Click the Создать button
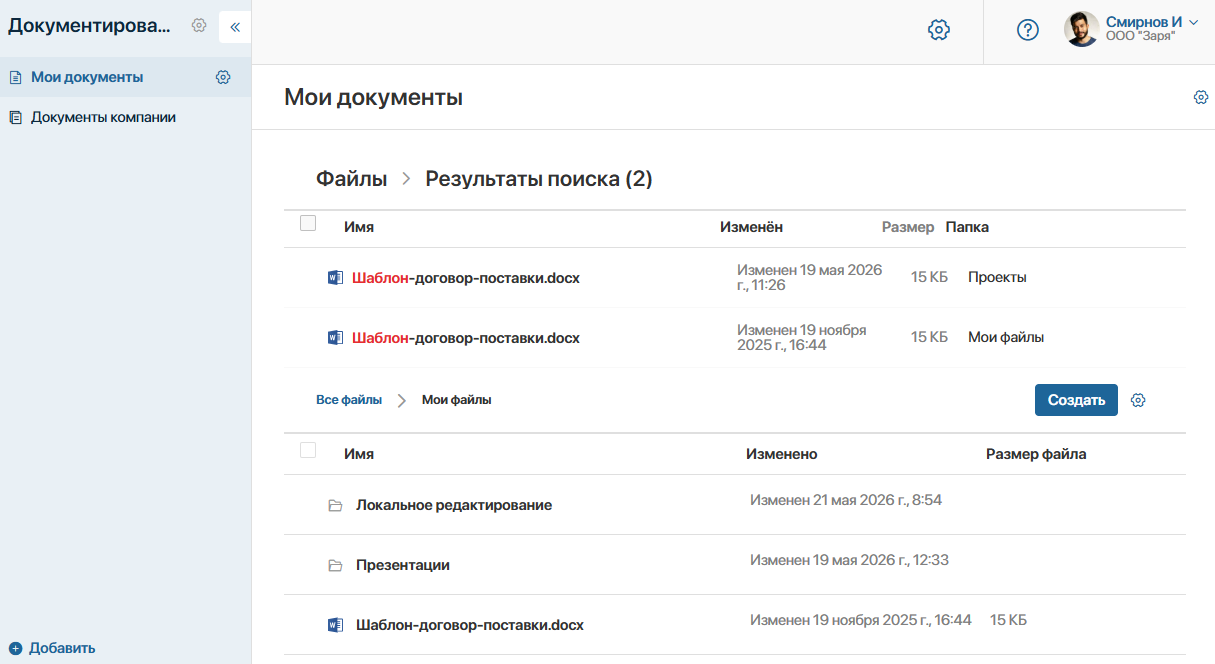The image size is (1215, 664). 1076,400
